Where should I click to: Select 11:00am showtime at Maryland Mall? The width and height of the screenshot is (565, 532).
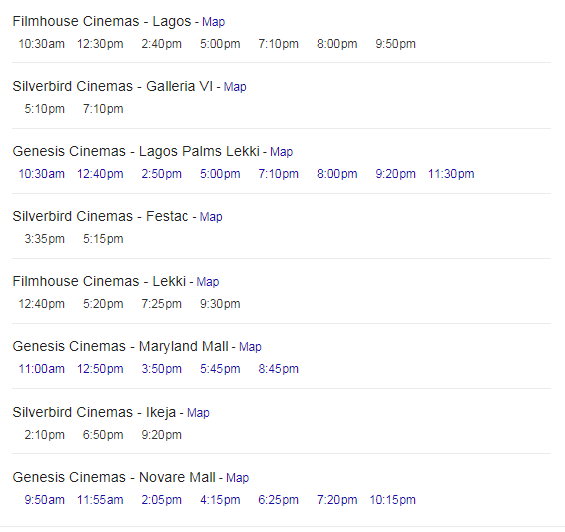[x=41, y=369]
